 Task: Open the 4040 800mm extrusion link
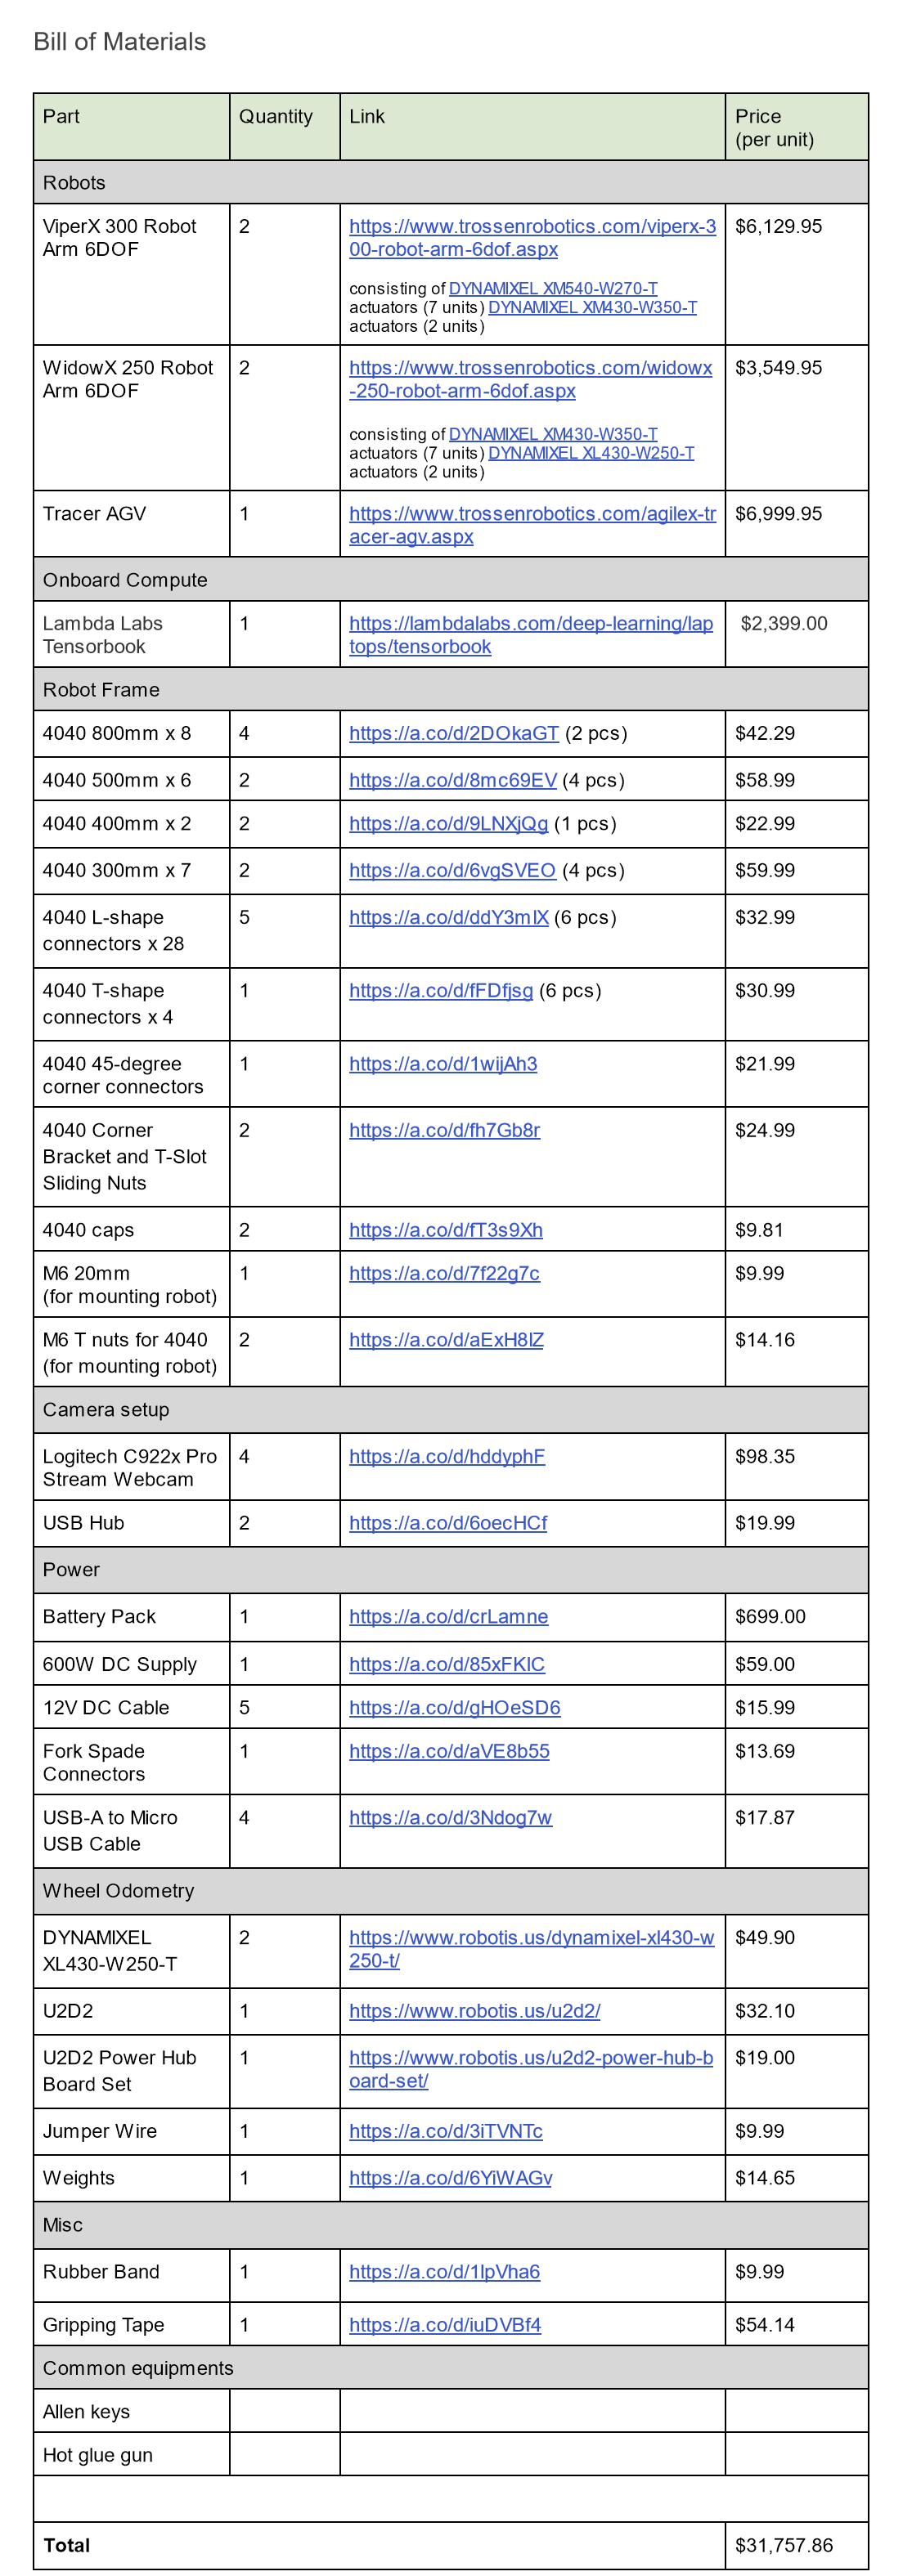[x=453, y=733]
